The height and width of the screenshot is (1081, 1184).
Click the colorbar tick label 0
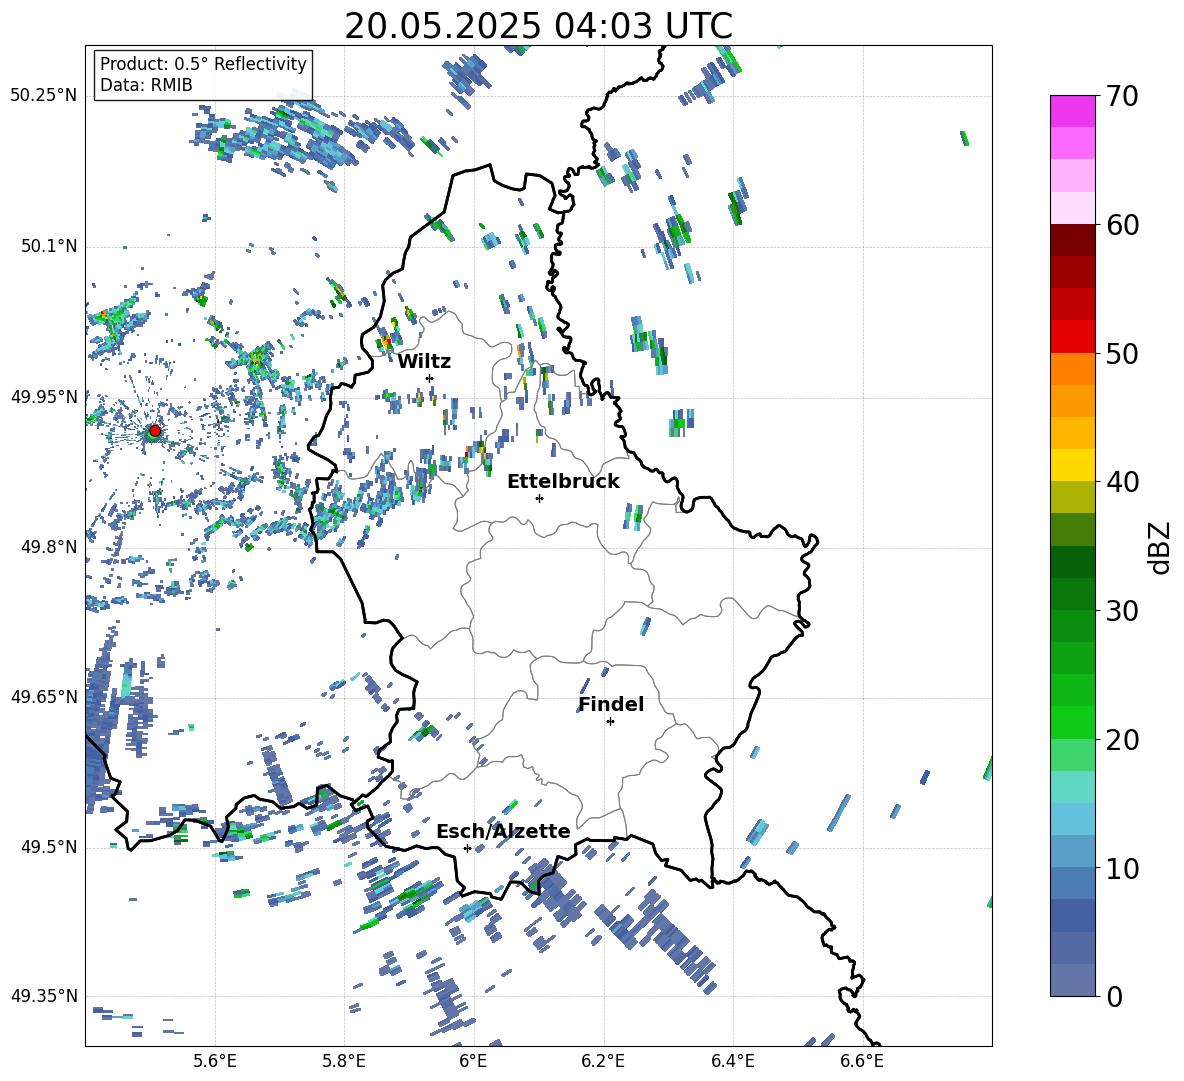pyautogui.click(x=1114, y=996)
